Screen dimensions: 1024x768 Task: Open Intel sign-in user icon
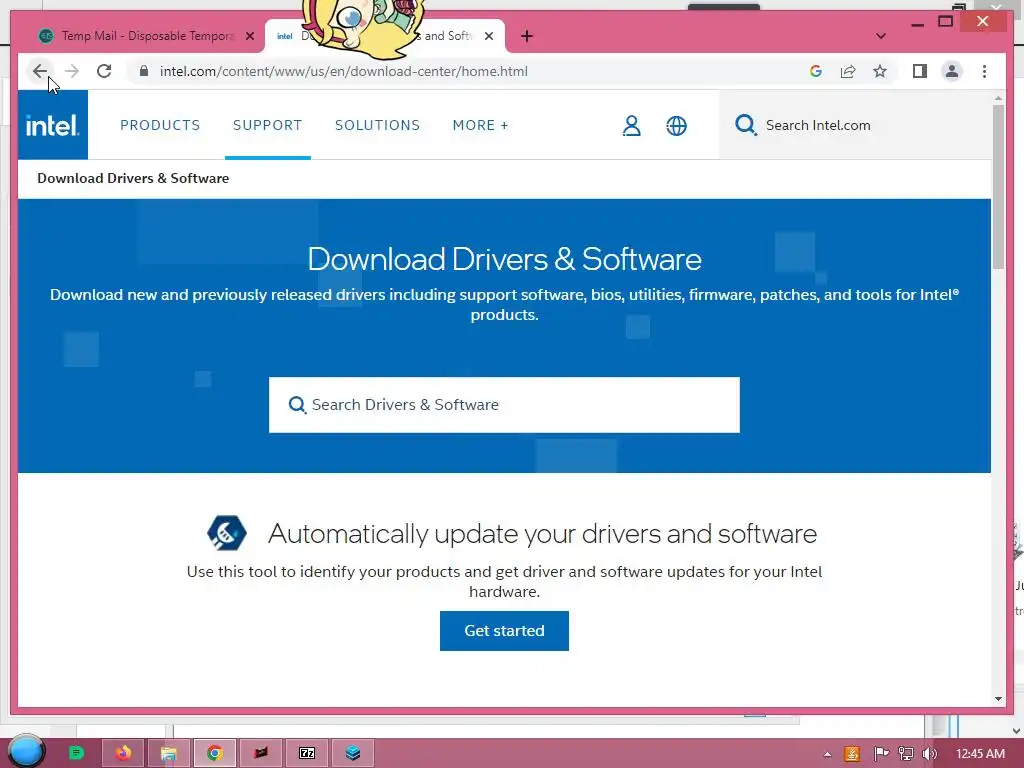(632, 125)
